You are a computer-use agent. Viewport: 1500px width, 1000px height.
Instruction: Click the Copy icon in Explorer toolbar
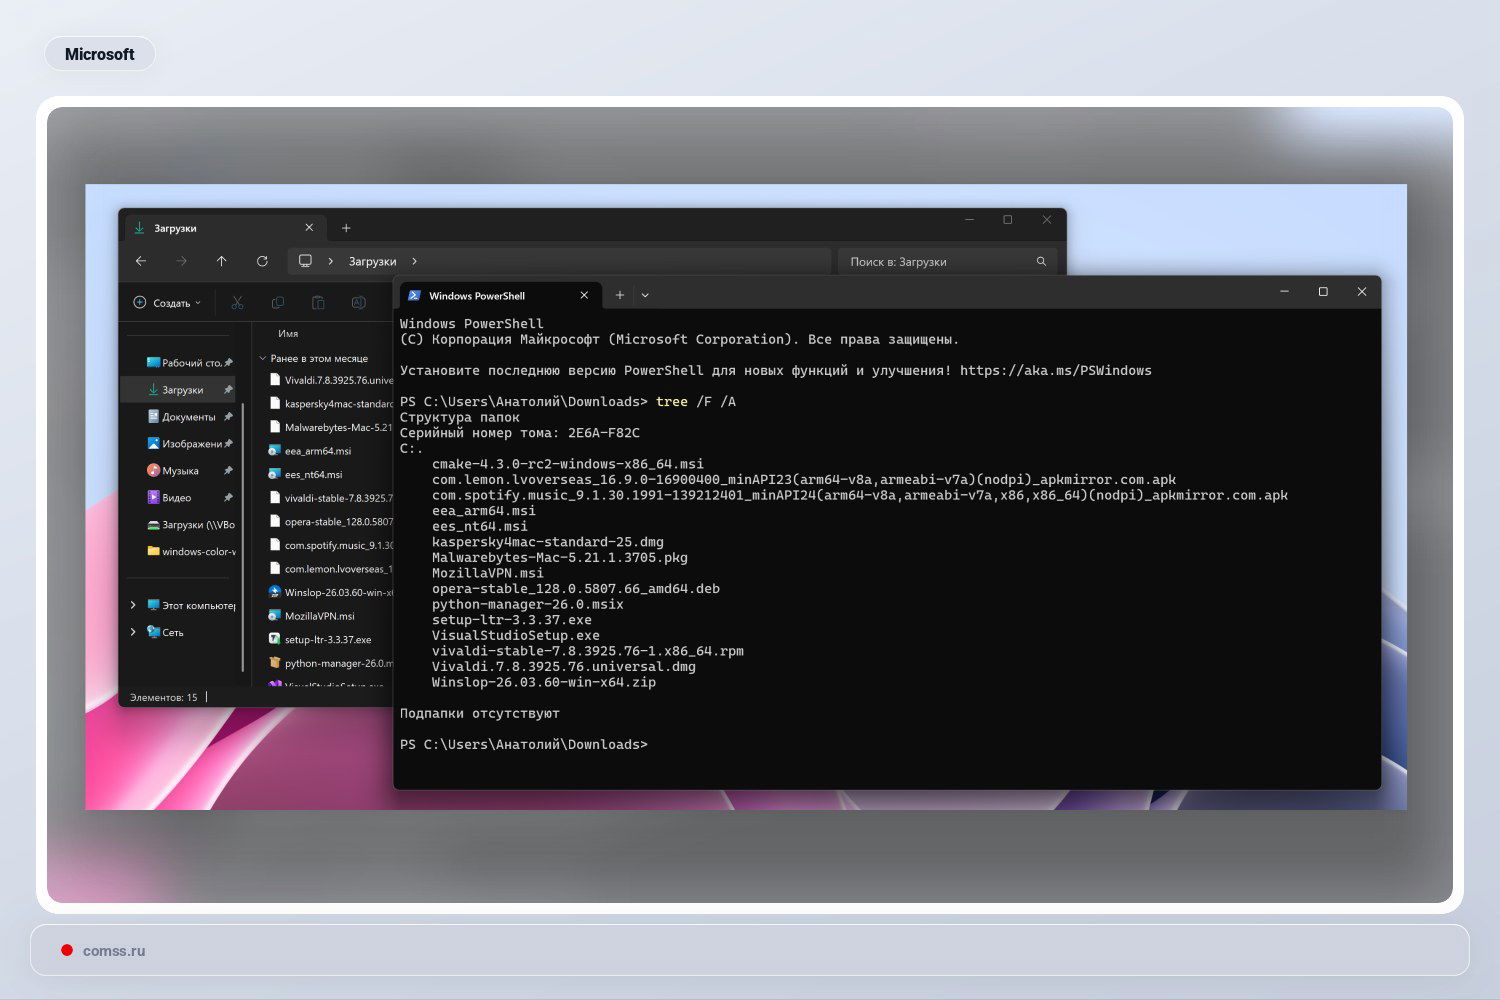pos(278,303)
